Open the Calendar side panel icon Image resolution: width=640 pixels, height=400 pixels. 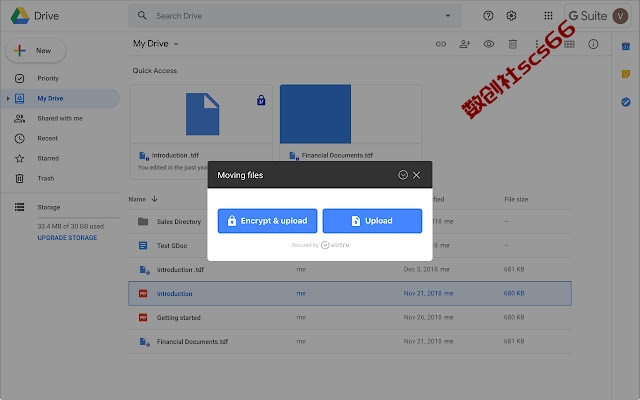626,47
